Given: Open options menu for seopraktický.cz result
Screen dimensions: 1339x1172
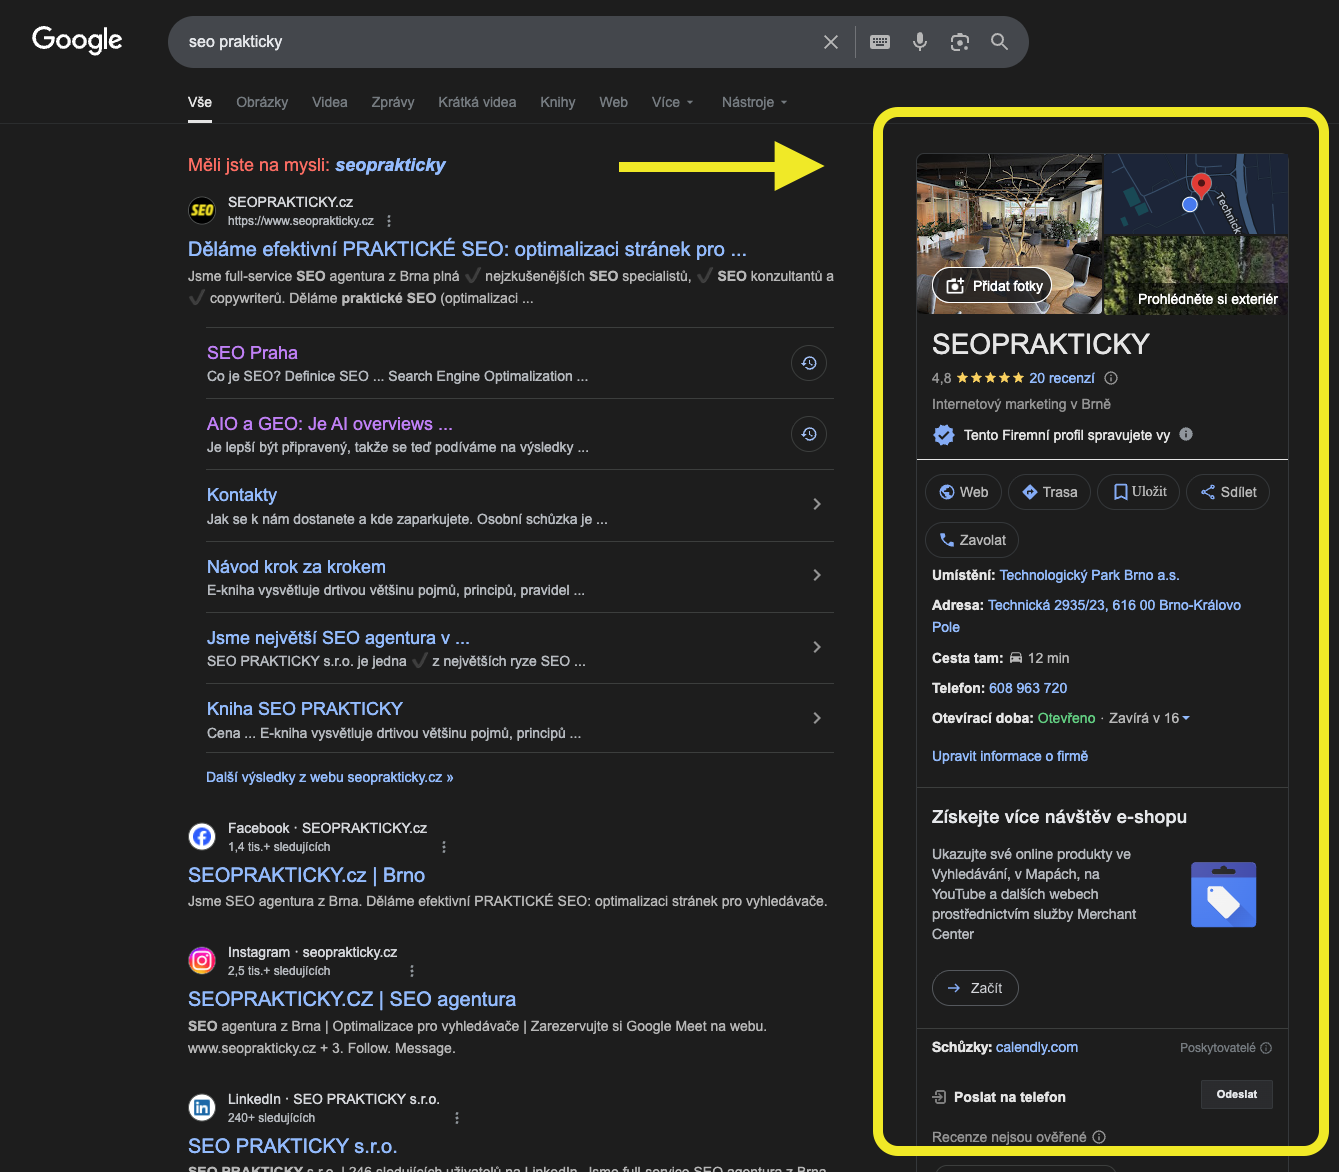Looking at the screenshot, I should click(x=389, y=221).
